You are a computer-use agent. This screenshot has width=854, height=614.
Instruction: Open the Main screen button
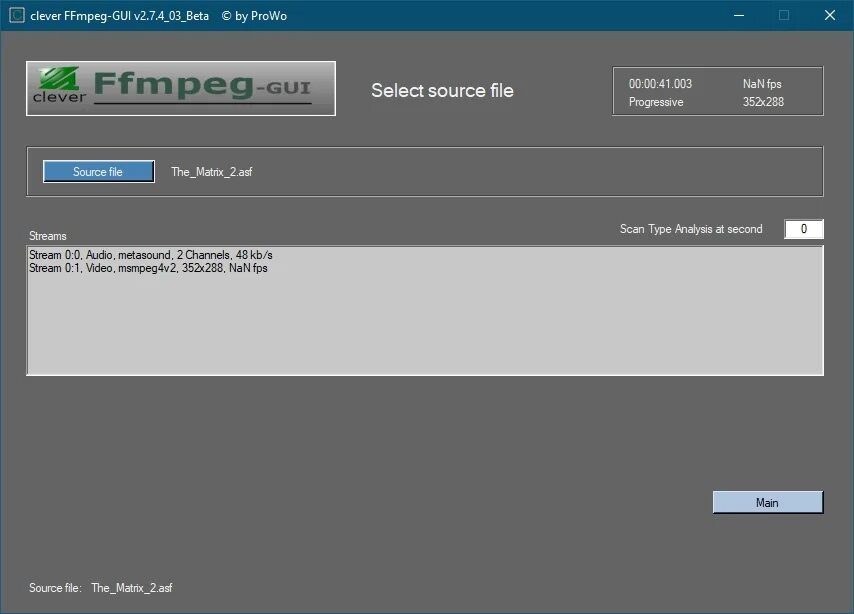tap(768, 502)
